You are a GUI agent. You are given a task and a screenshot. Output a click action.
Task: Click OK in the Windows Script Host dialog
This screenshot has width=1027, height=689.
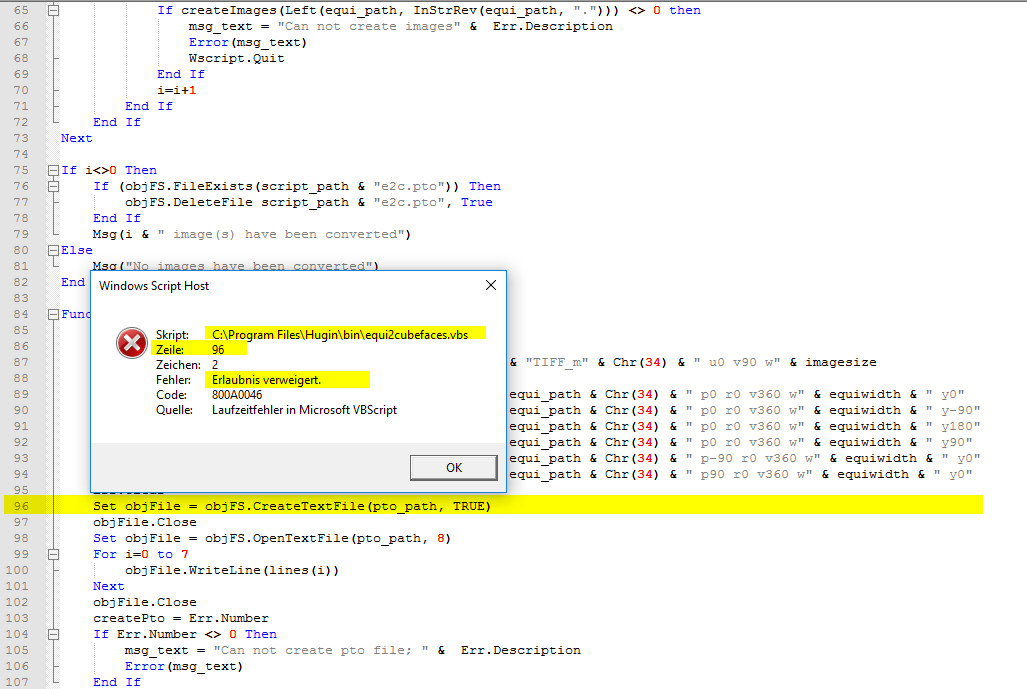tap(453, 467)
